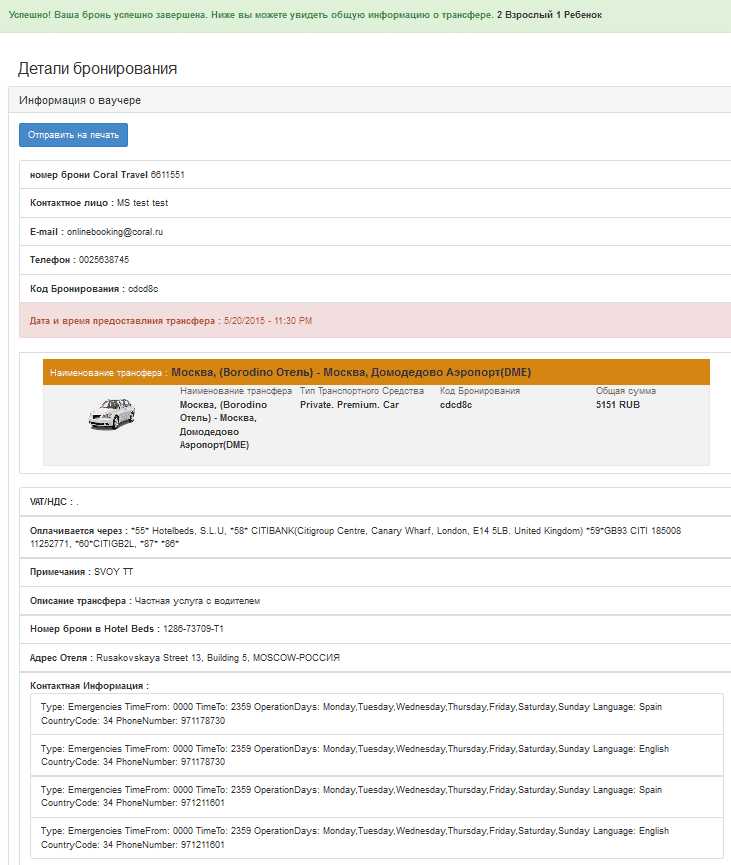Image resolution: width=731 pixels, height=865 pixels.
Task: Click the total amount 5151 RUB
Action: tap(618, 404)
